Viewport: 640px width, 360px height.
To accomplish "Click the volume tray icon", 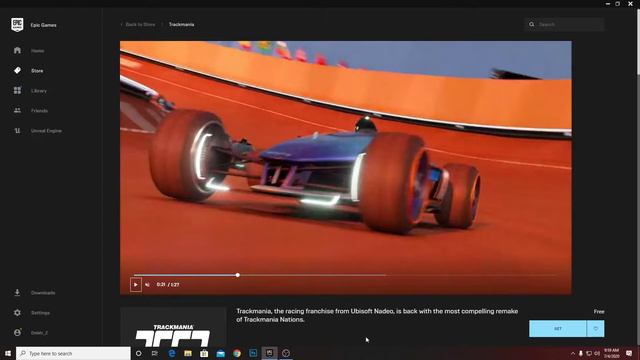I will [597, 353].
